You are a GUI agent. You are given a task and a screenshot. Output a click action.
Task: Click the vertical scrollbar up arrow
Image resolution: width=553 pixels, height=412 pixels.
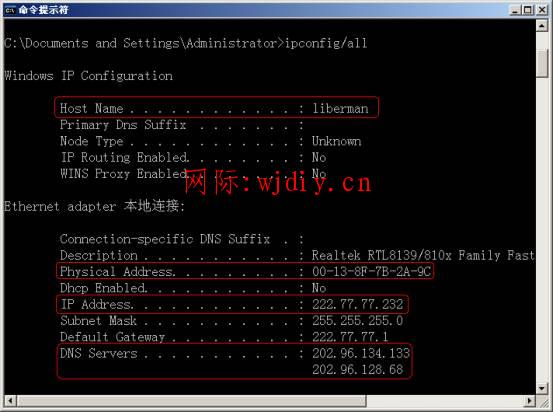542,25
